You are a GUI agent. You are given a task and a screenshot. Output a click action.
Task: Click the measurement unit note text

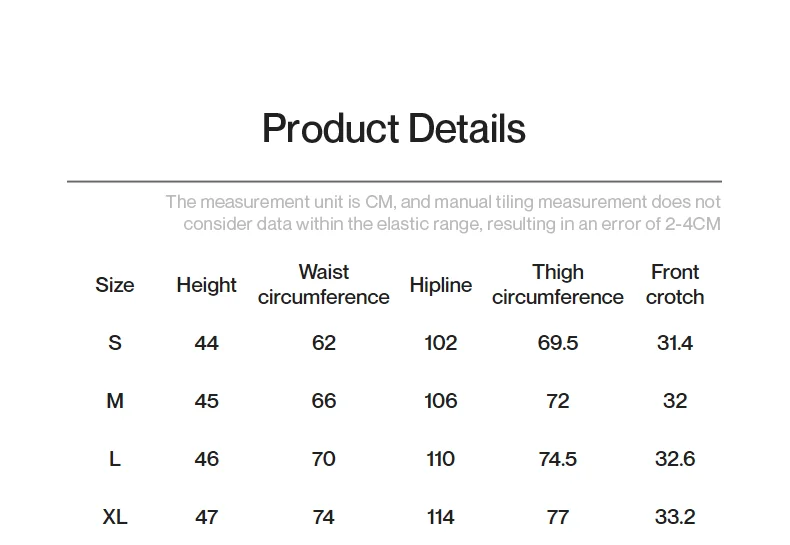point(443,213)
